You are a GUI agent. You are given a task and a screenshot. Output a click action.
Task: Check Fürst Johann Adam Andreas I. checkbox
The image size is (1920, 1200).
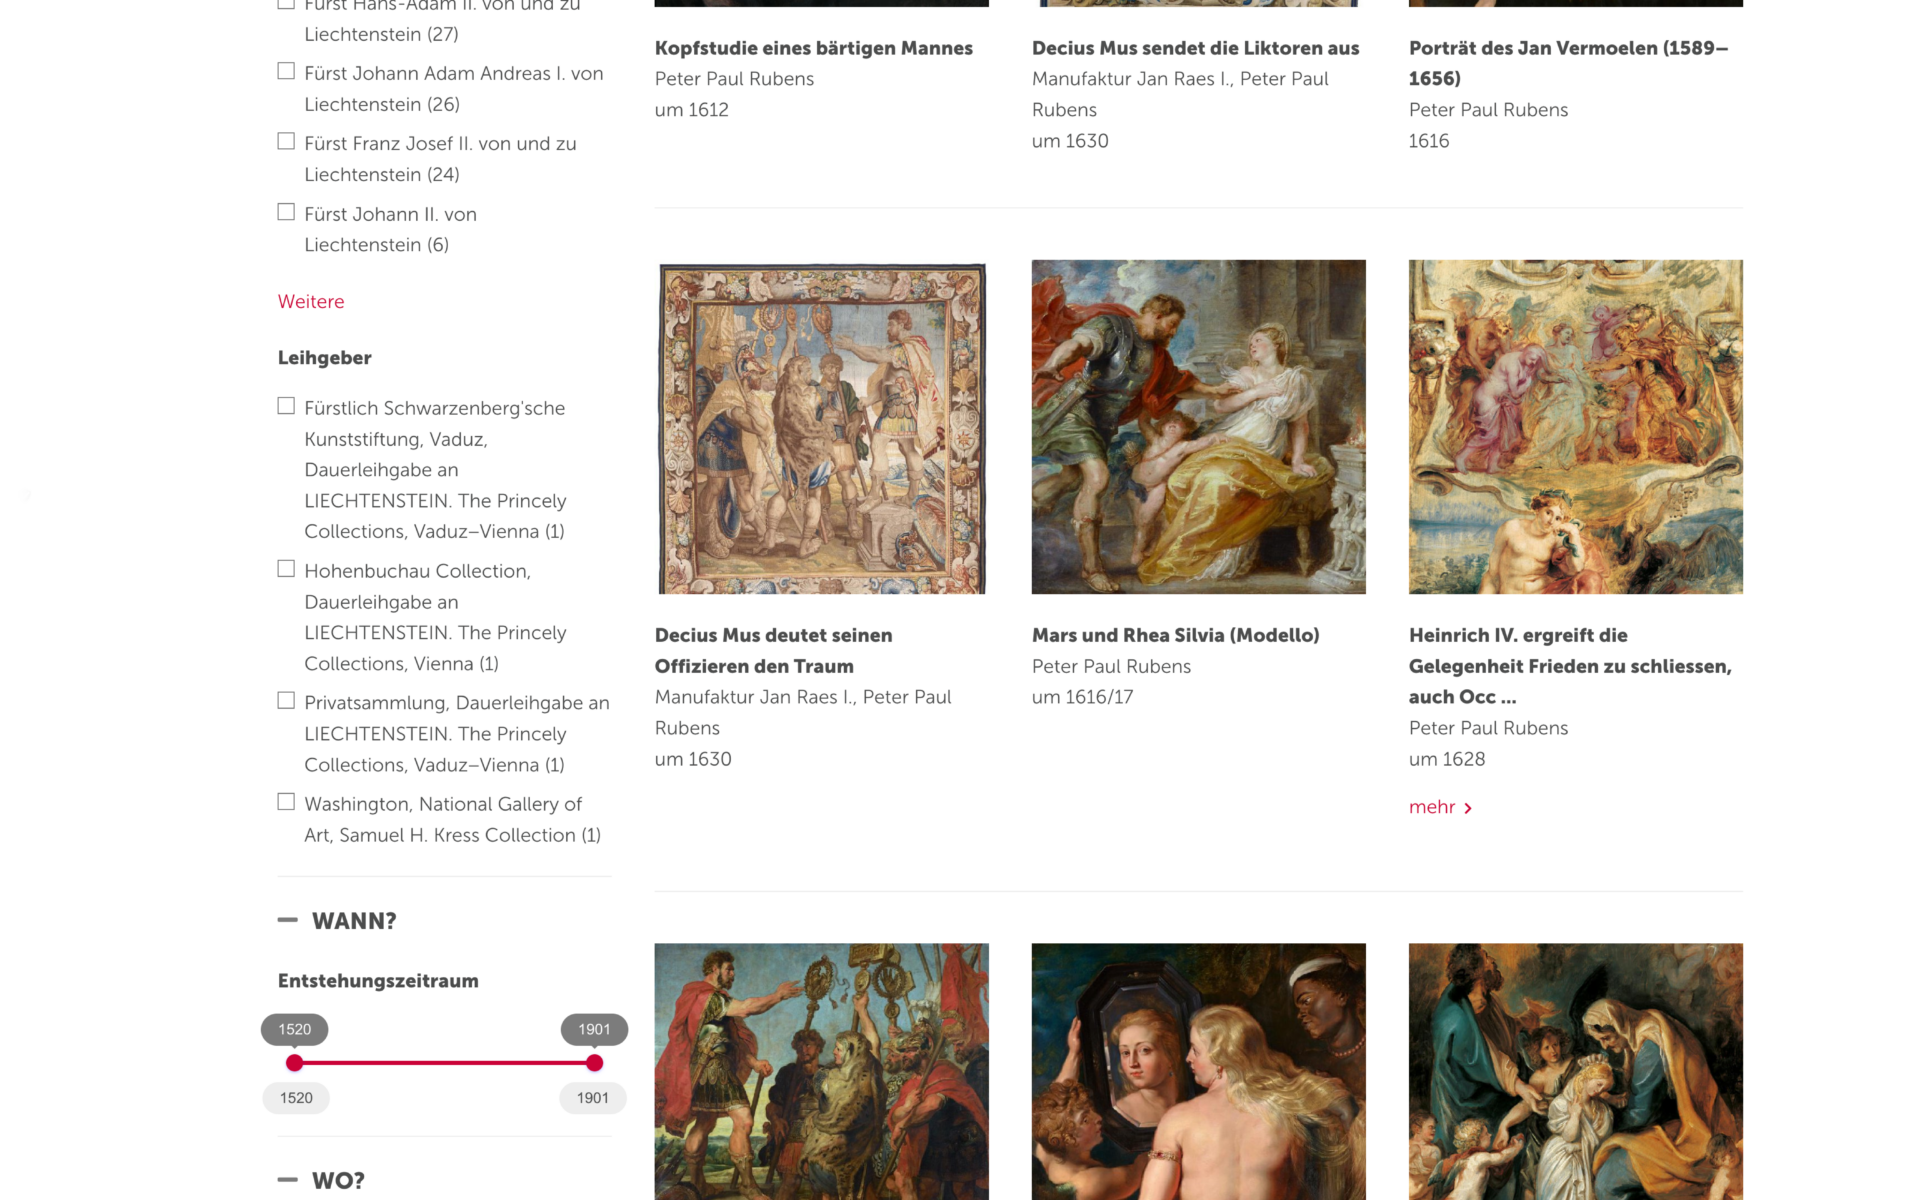click(286, 72)
